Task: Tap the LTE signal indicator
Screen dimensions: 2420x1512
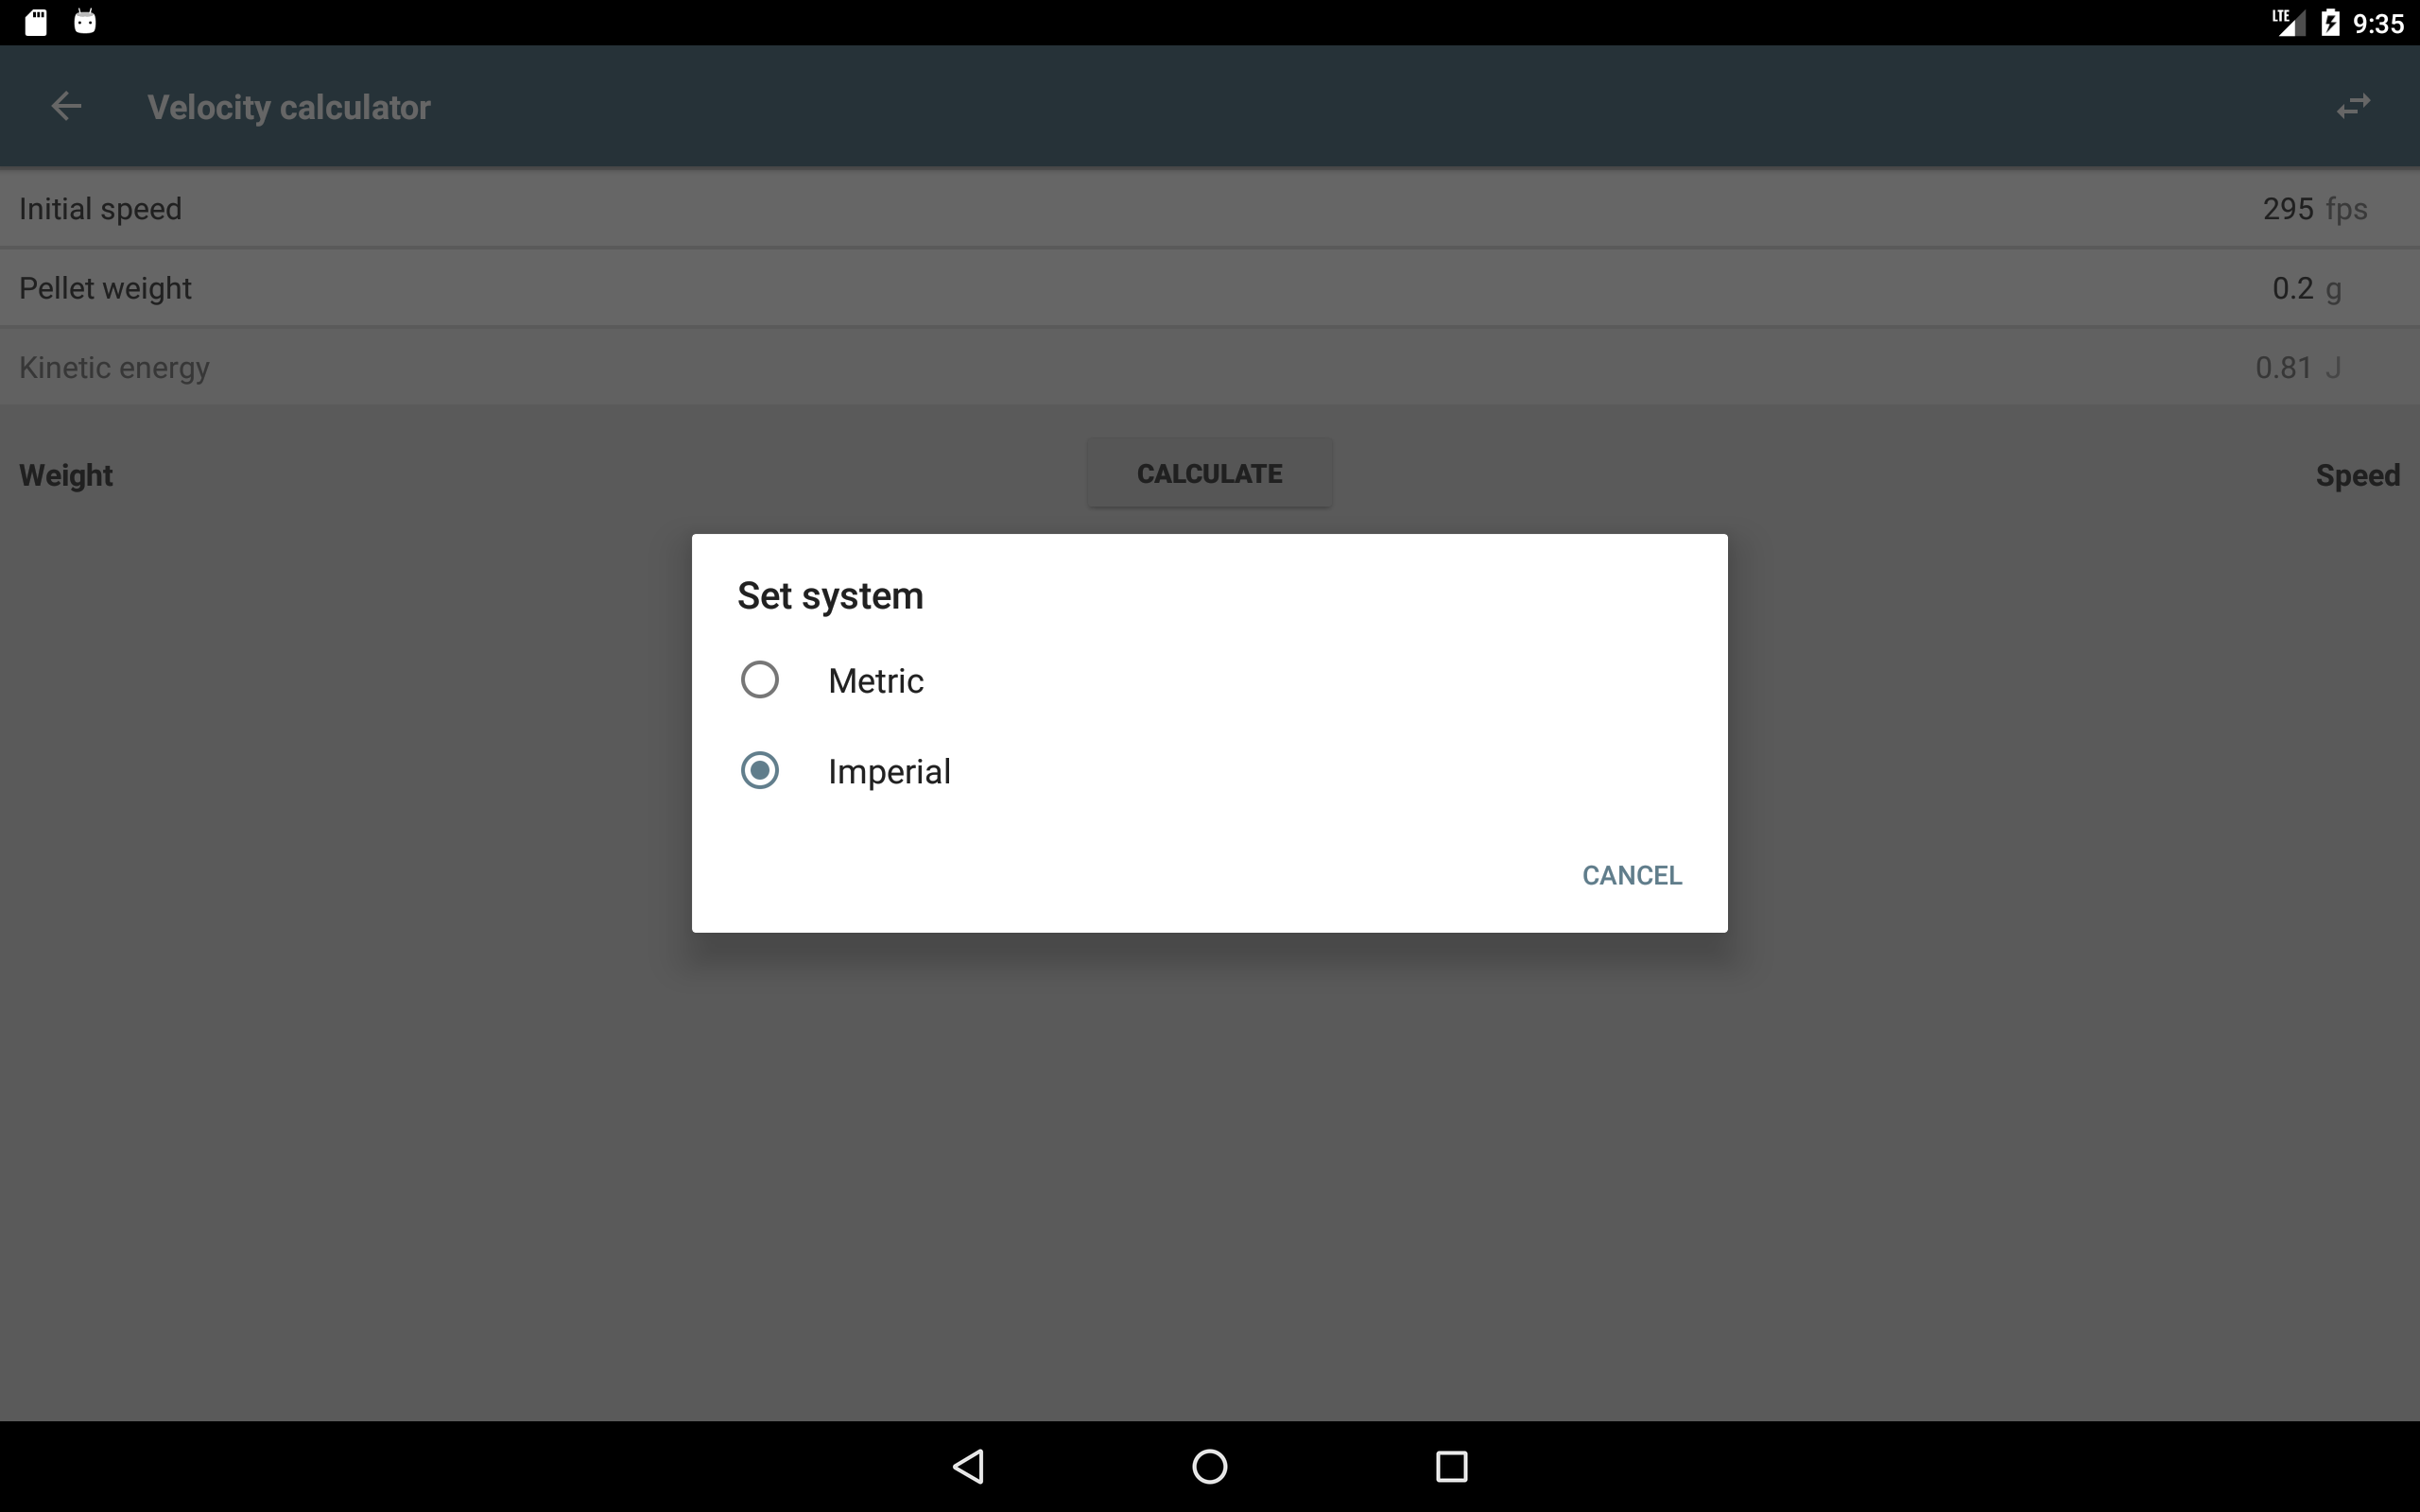Action: coord(2287,22)
